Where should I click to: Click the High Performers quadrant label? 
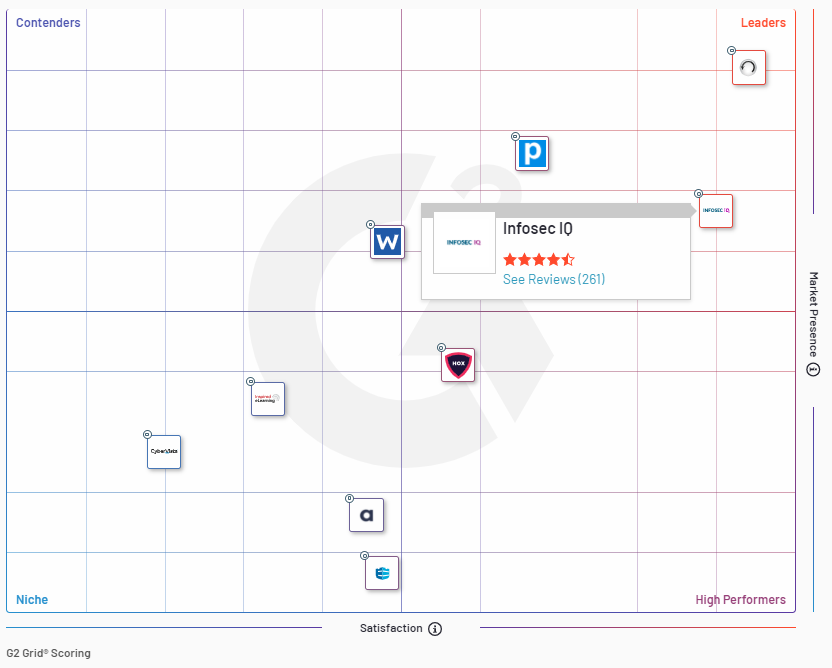click(740, 600)
